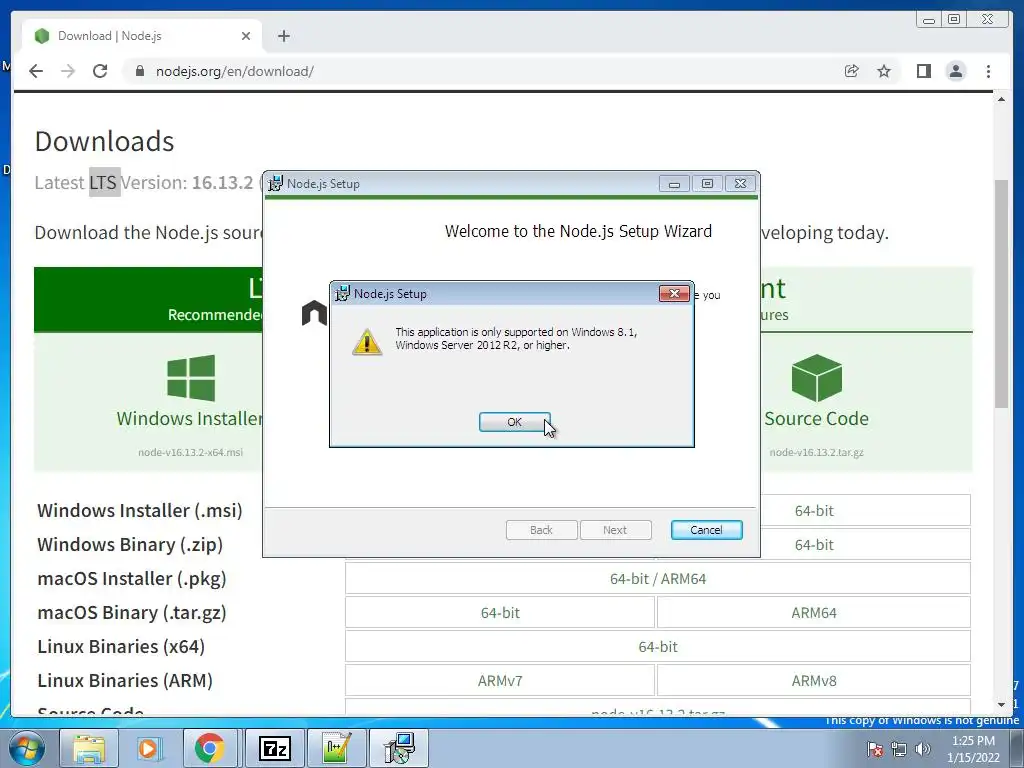This screenshot has width=1024, height=768.
Task: Select the Download | Node.js tab
Action: [x=142, y=36]
